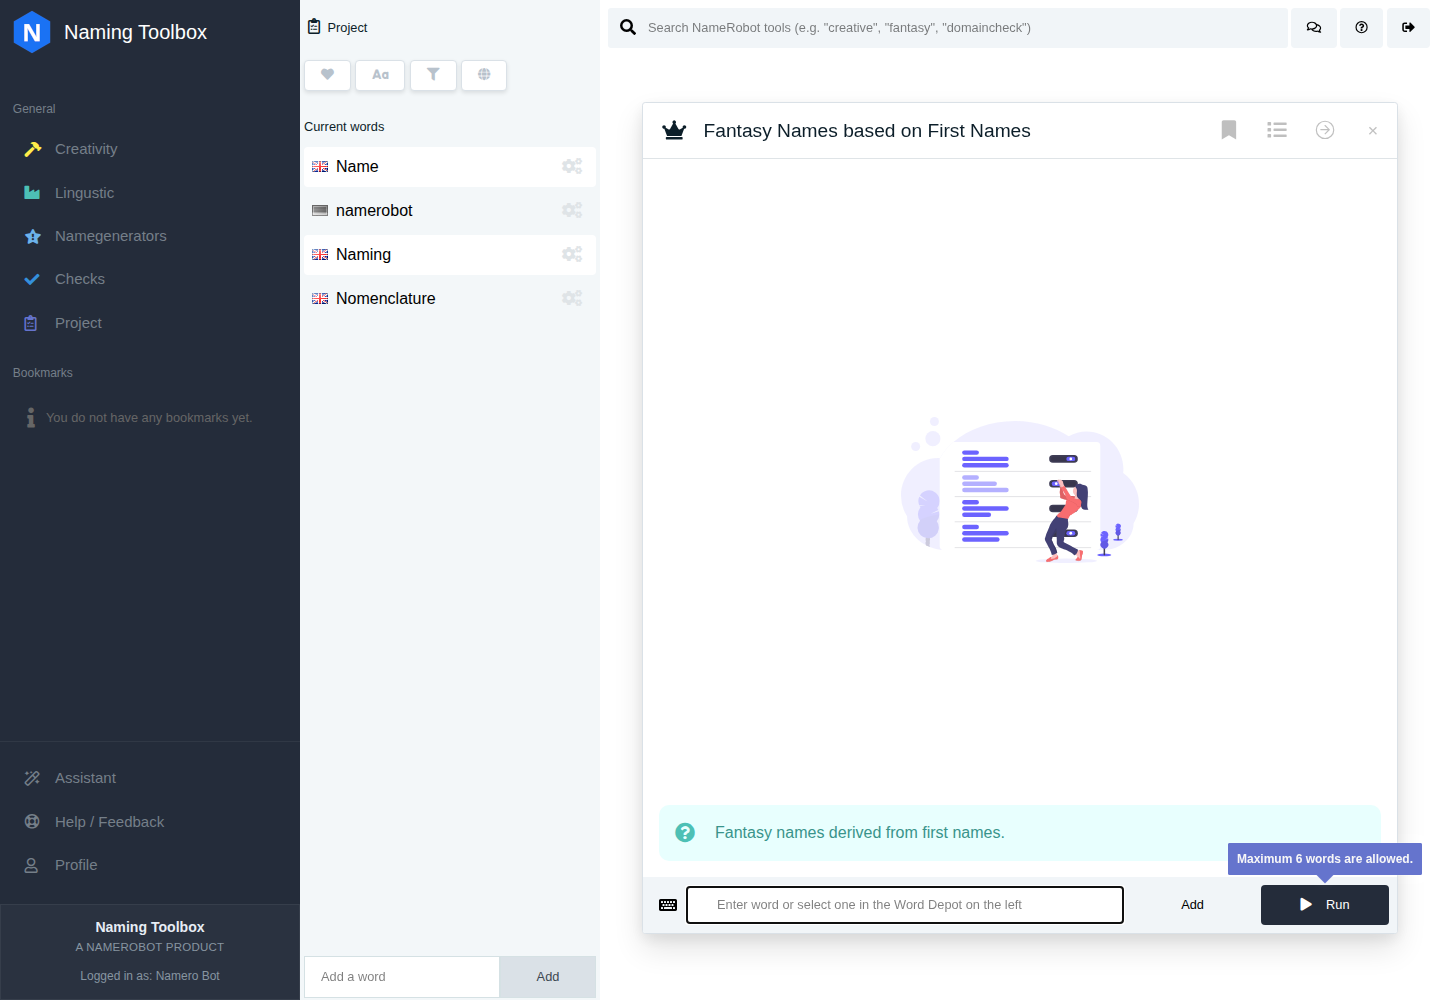Open the tool list view icon

(1277, 130)
